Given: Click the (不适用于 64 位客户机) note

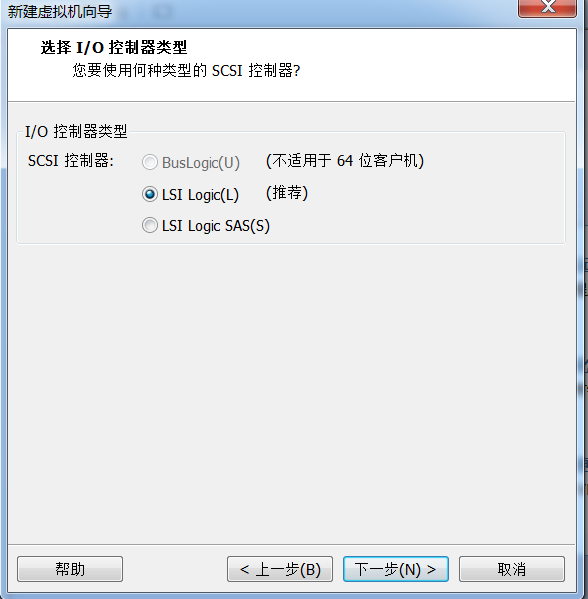Looking at the screenshot, I should (x=345, y=161).
